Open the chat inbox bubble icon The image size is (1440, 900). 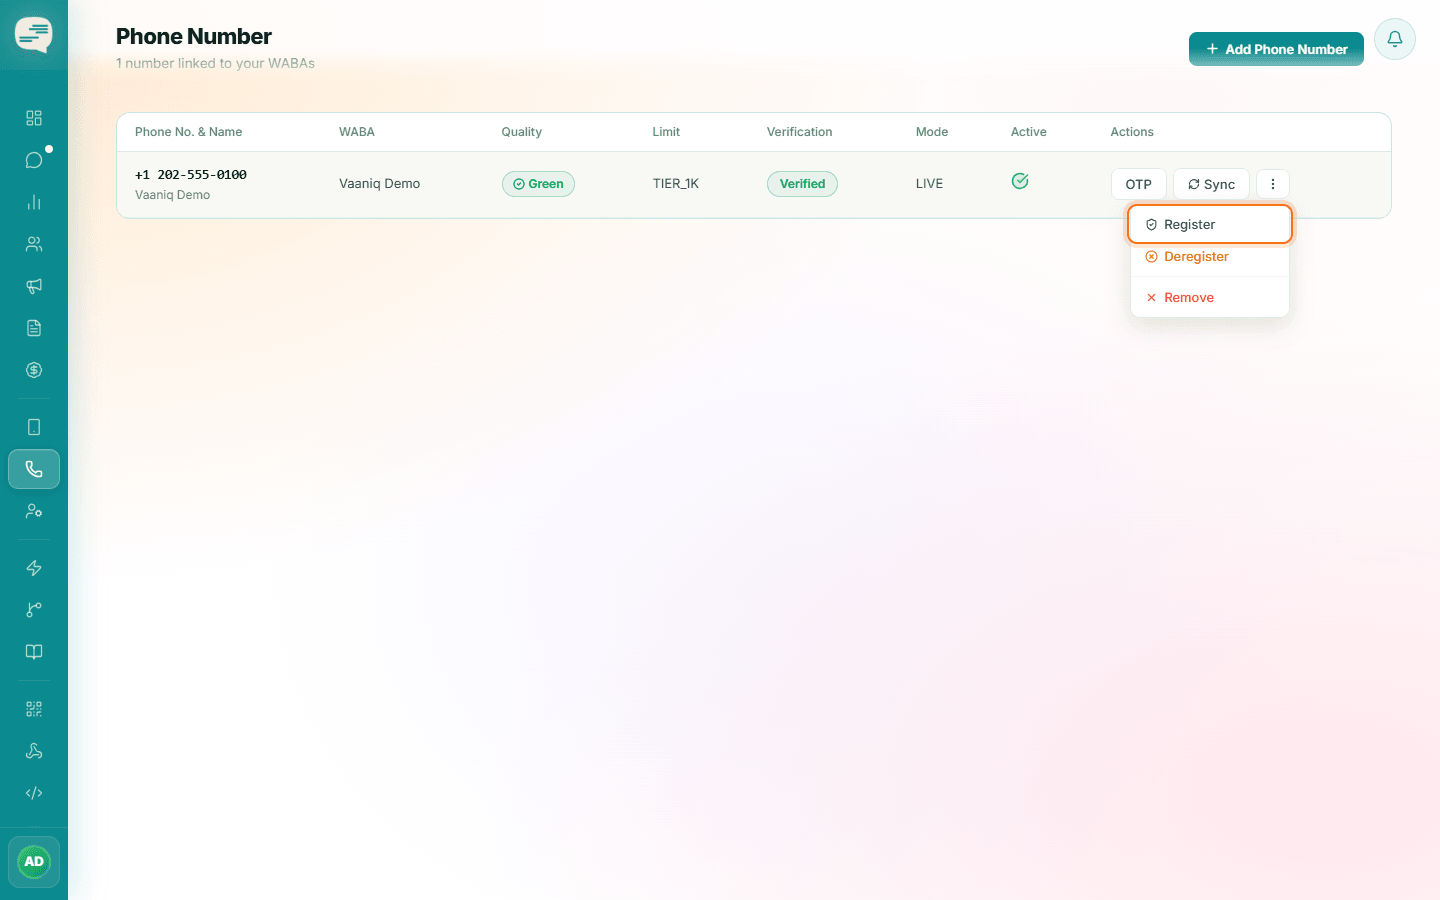34,160
